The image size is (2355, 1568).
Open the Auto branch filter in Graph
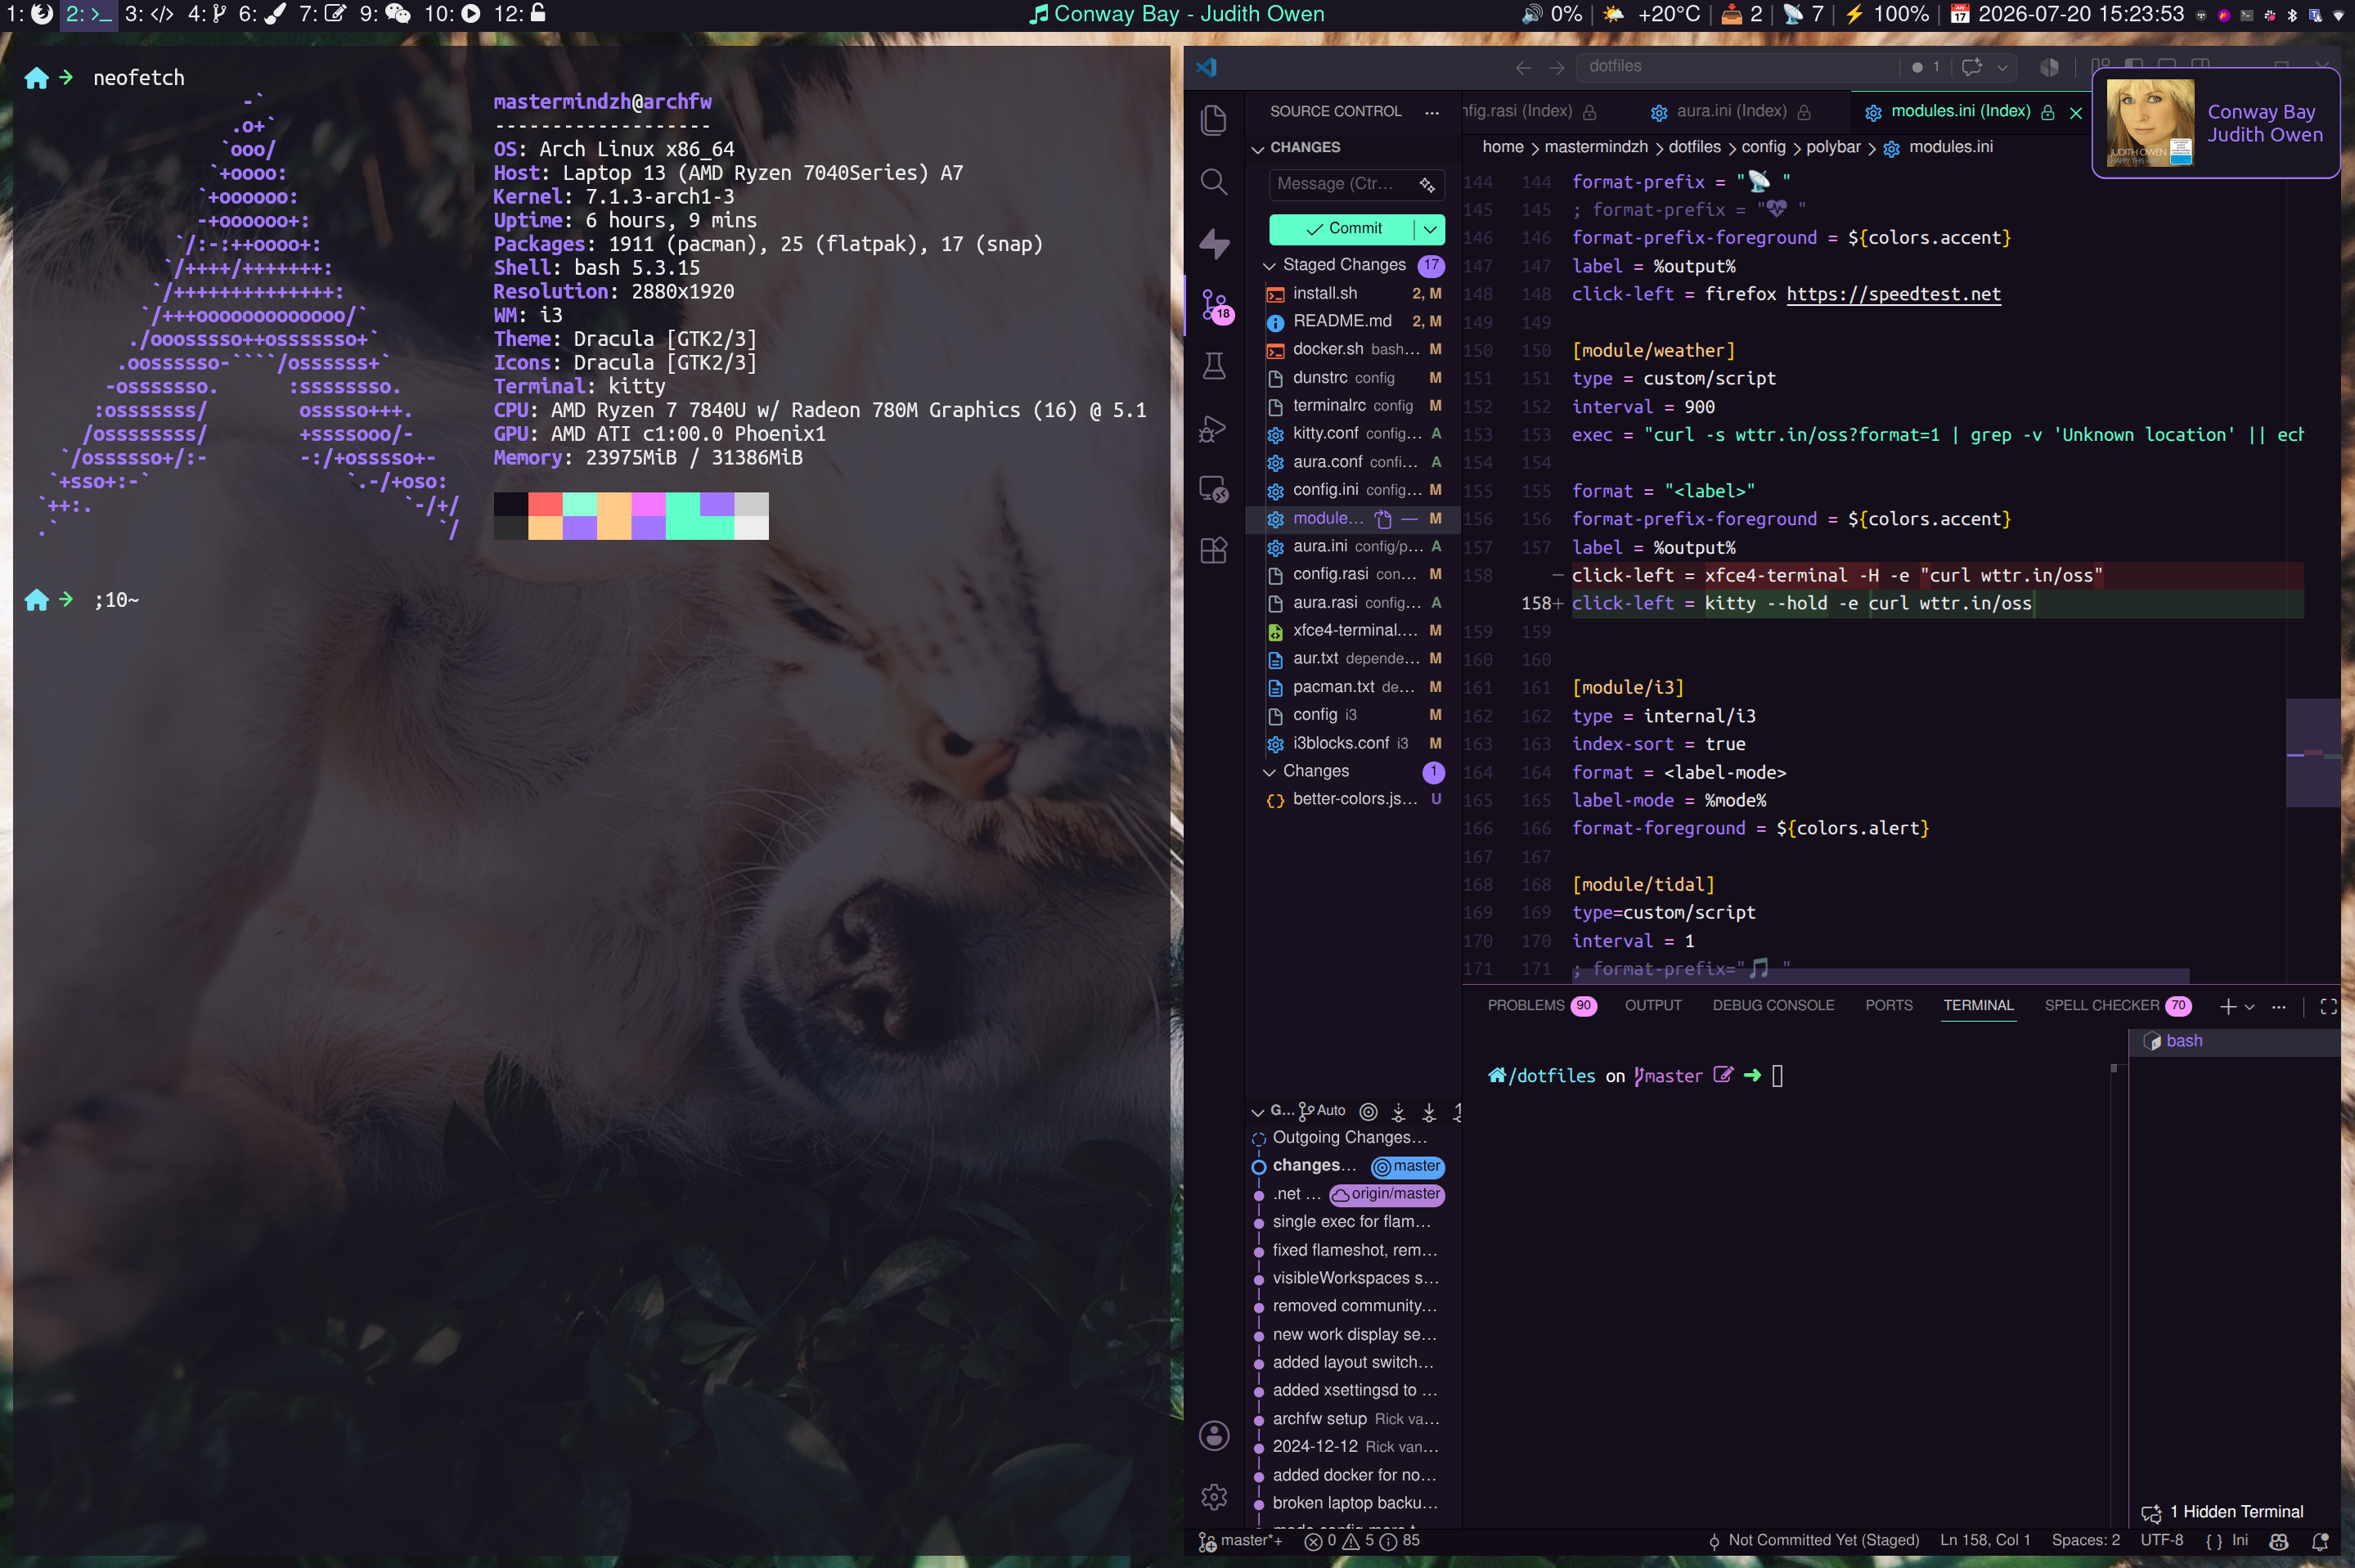[x=1322, y=1111]
